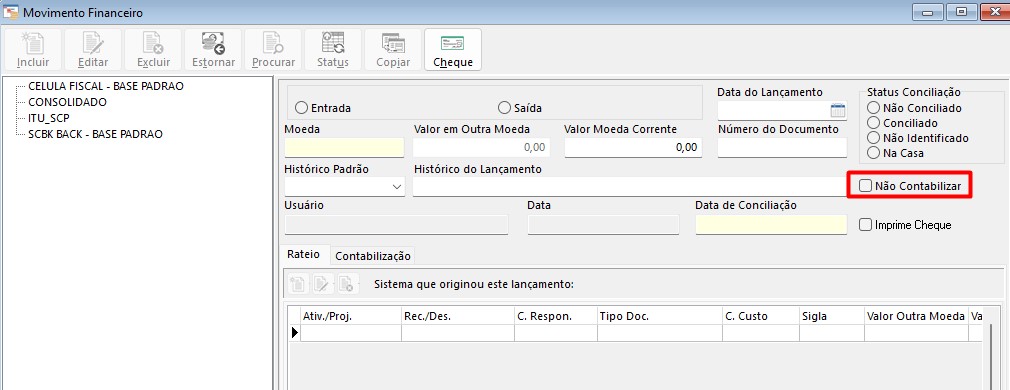Choose Não Conciliado status option
1010x390 pixels.
point(873,108)
